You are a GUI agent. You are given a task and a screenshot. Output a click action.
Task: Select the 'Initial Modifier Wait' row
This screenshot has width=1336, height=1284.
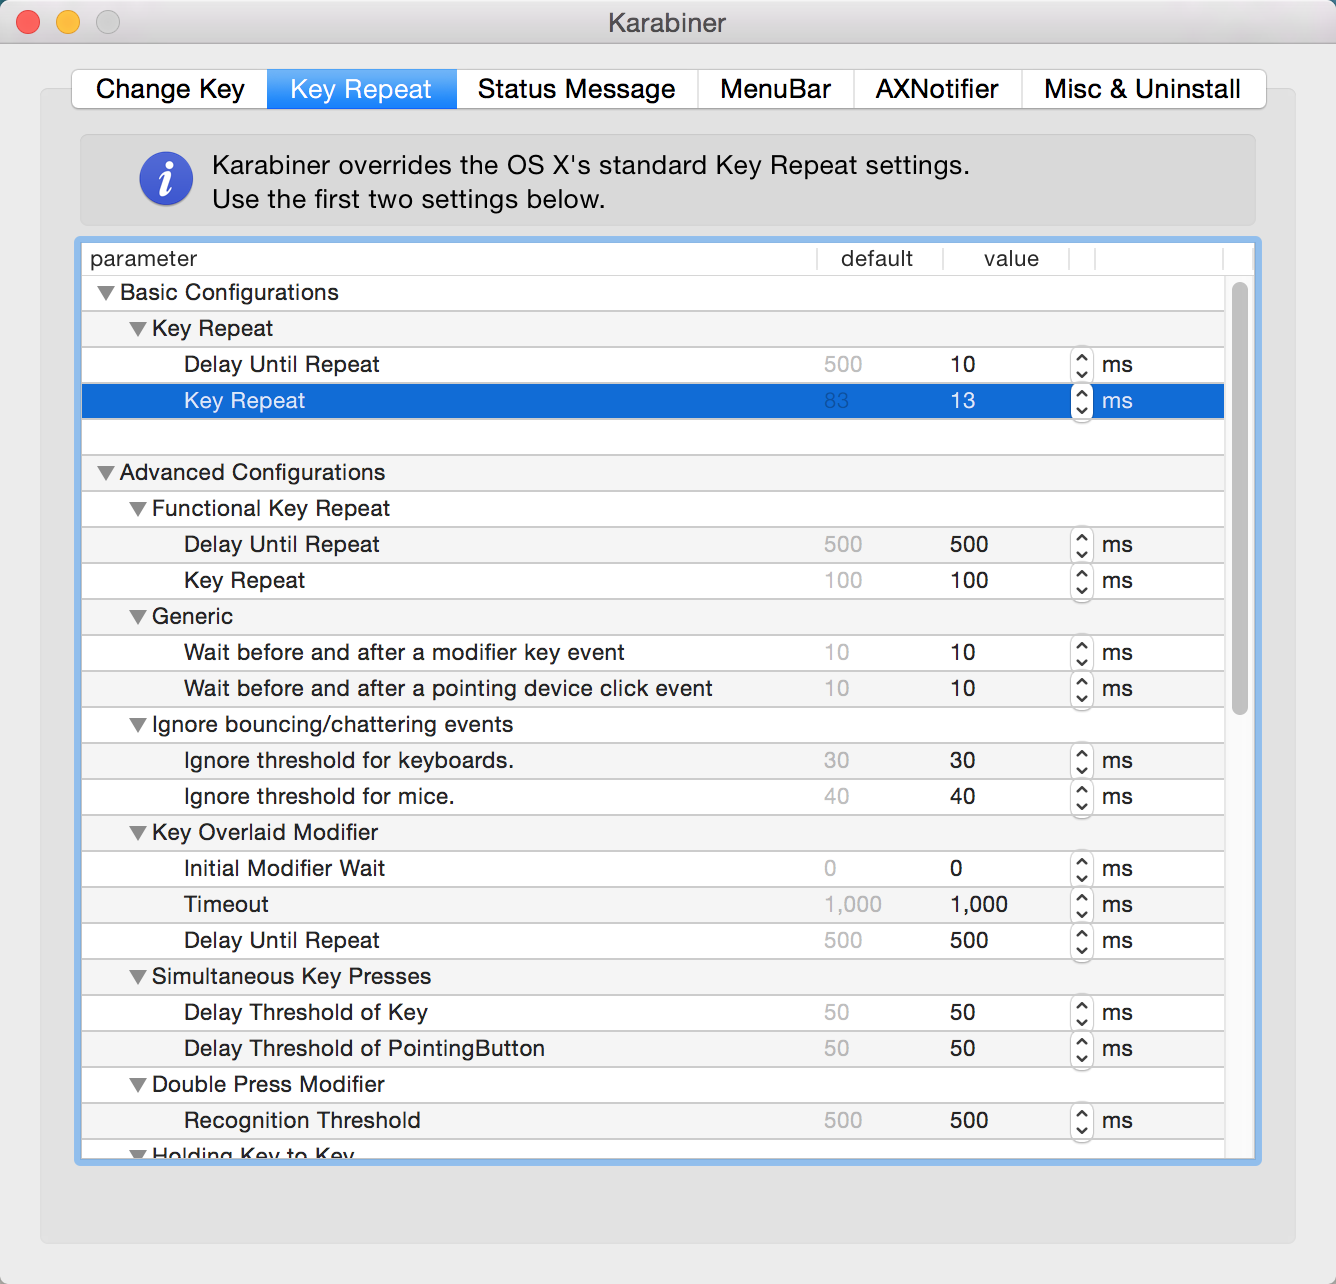tap(653, 869)
